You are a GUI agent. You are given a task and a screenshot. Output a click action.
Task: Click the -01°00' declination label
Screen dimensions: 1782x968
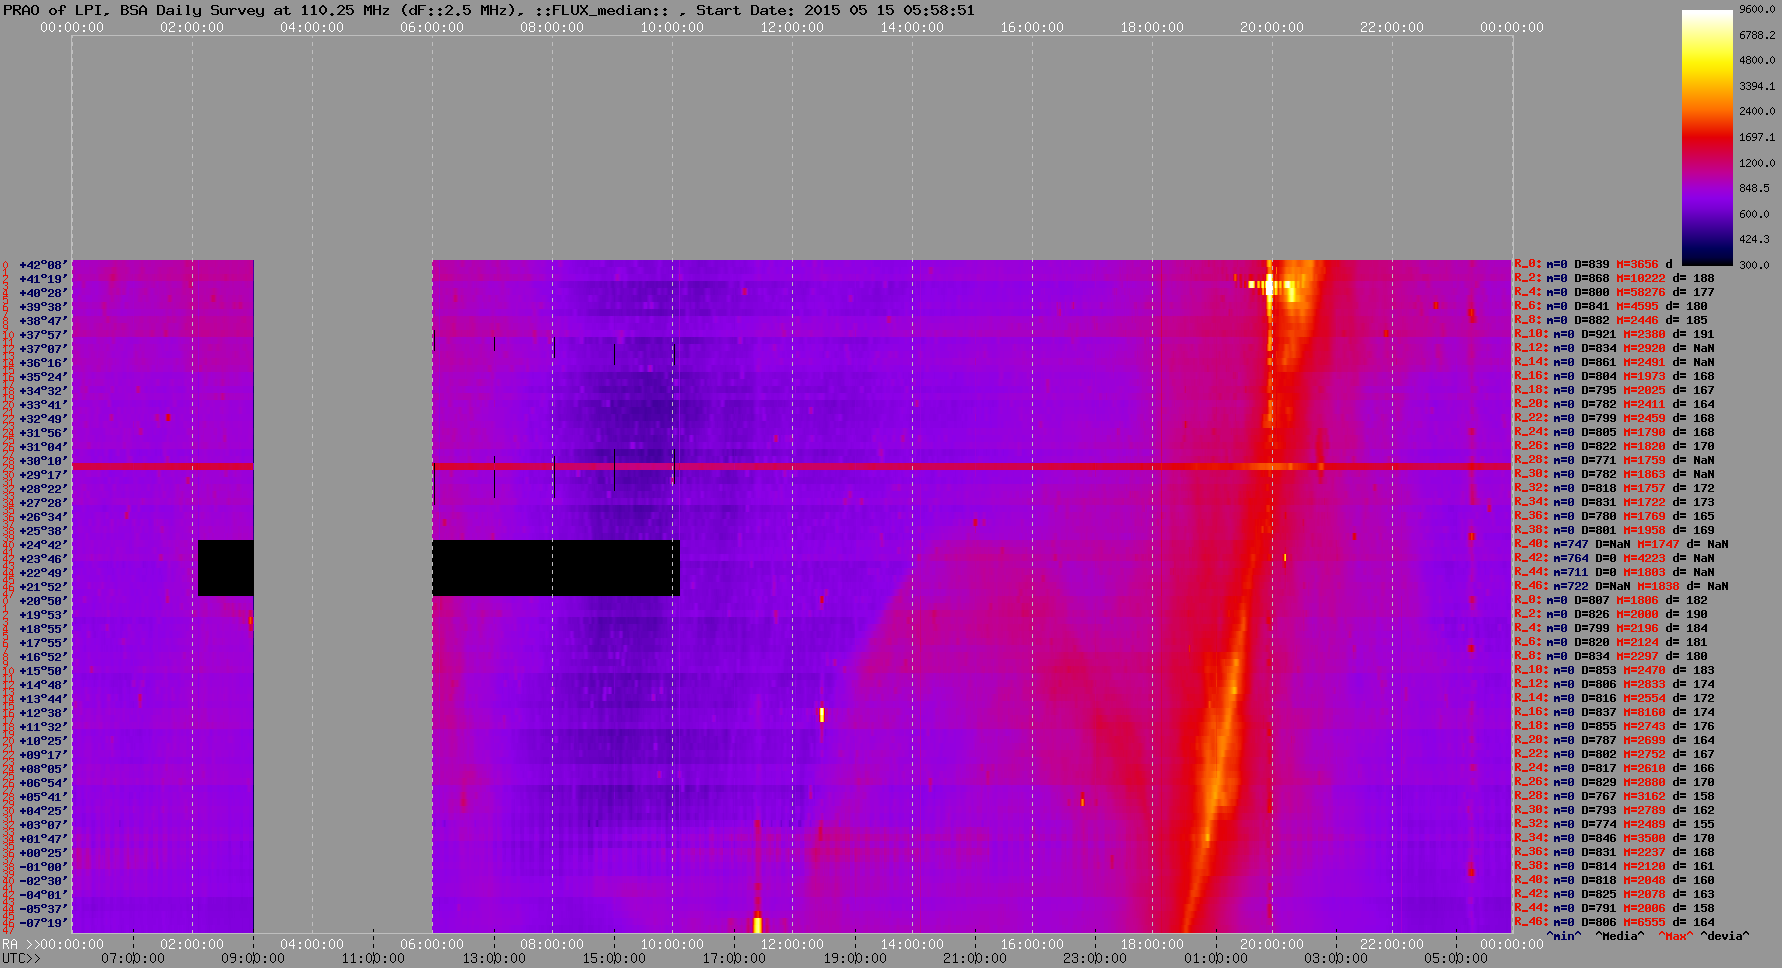(43, 867)
